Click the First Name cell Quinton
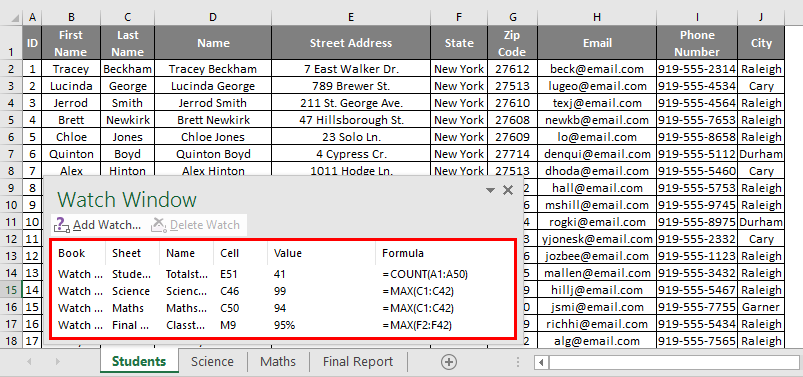803x377 pixels. click(x=71, y=154)
